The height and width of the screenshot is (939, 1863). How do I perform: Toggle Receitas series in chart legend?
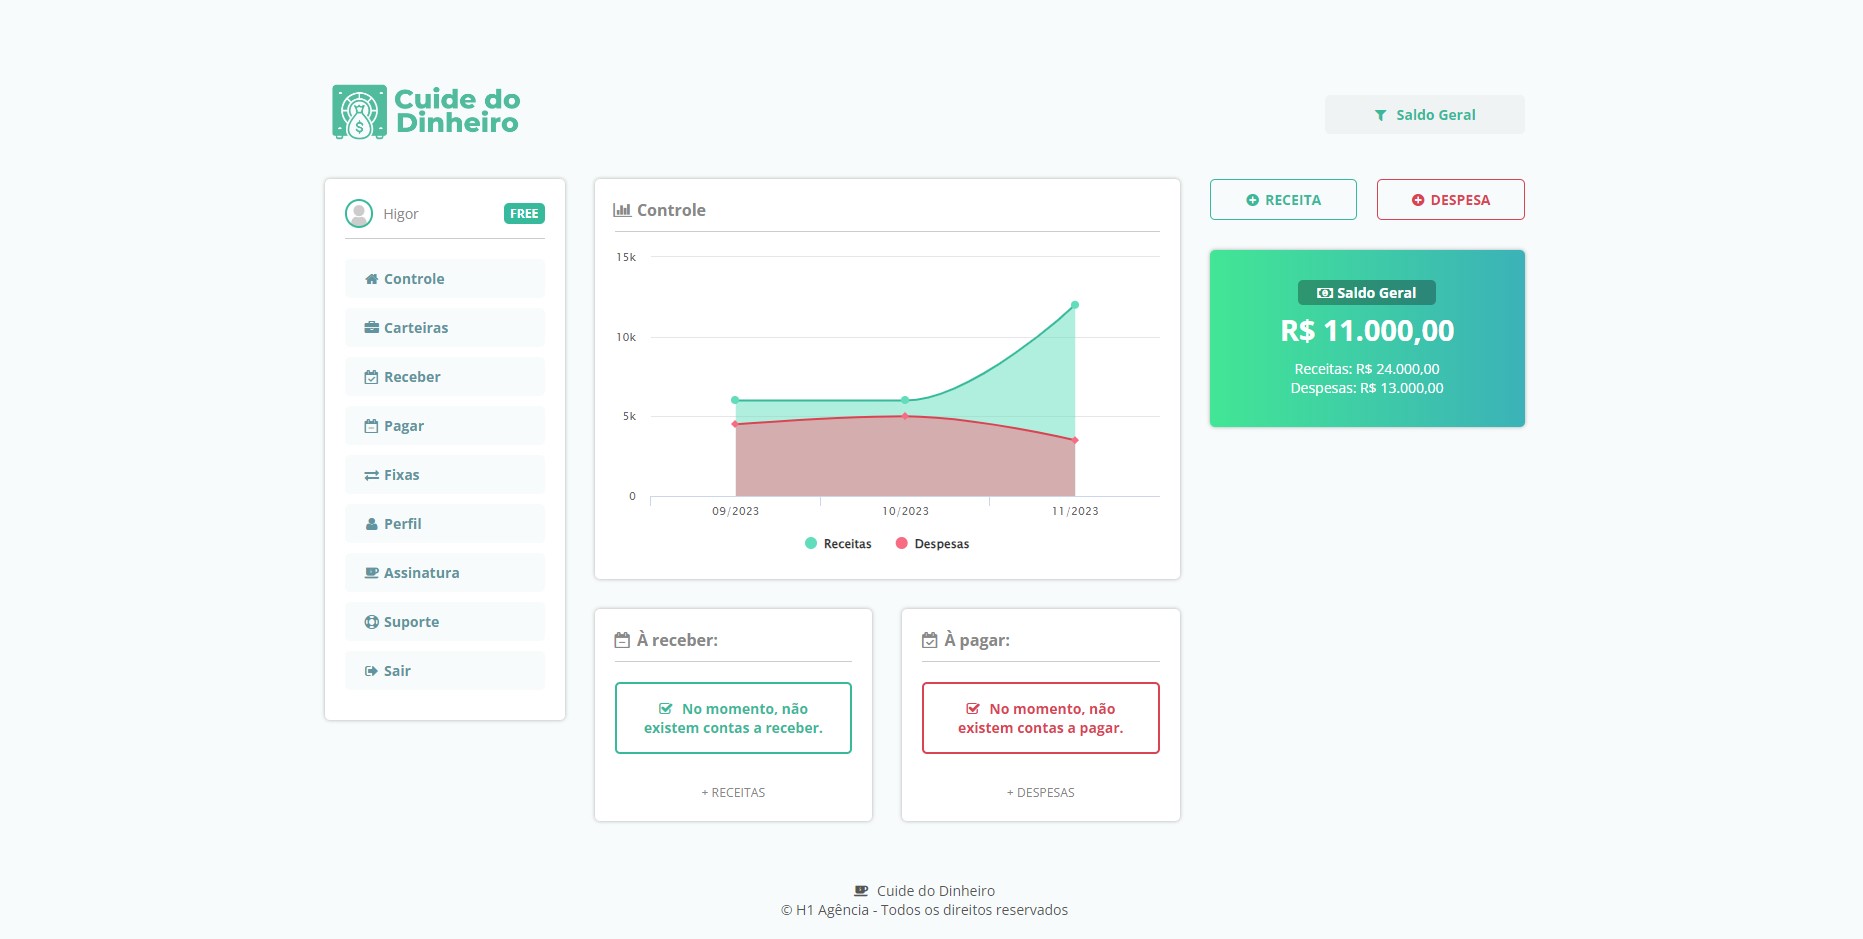(x=838, y=544)
